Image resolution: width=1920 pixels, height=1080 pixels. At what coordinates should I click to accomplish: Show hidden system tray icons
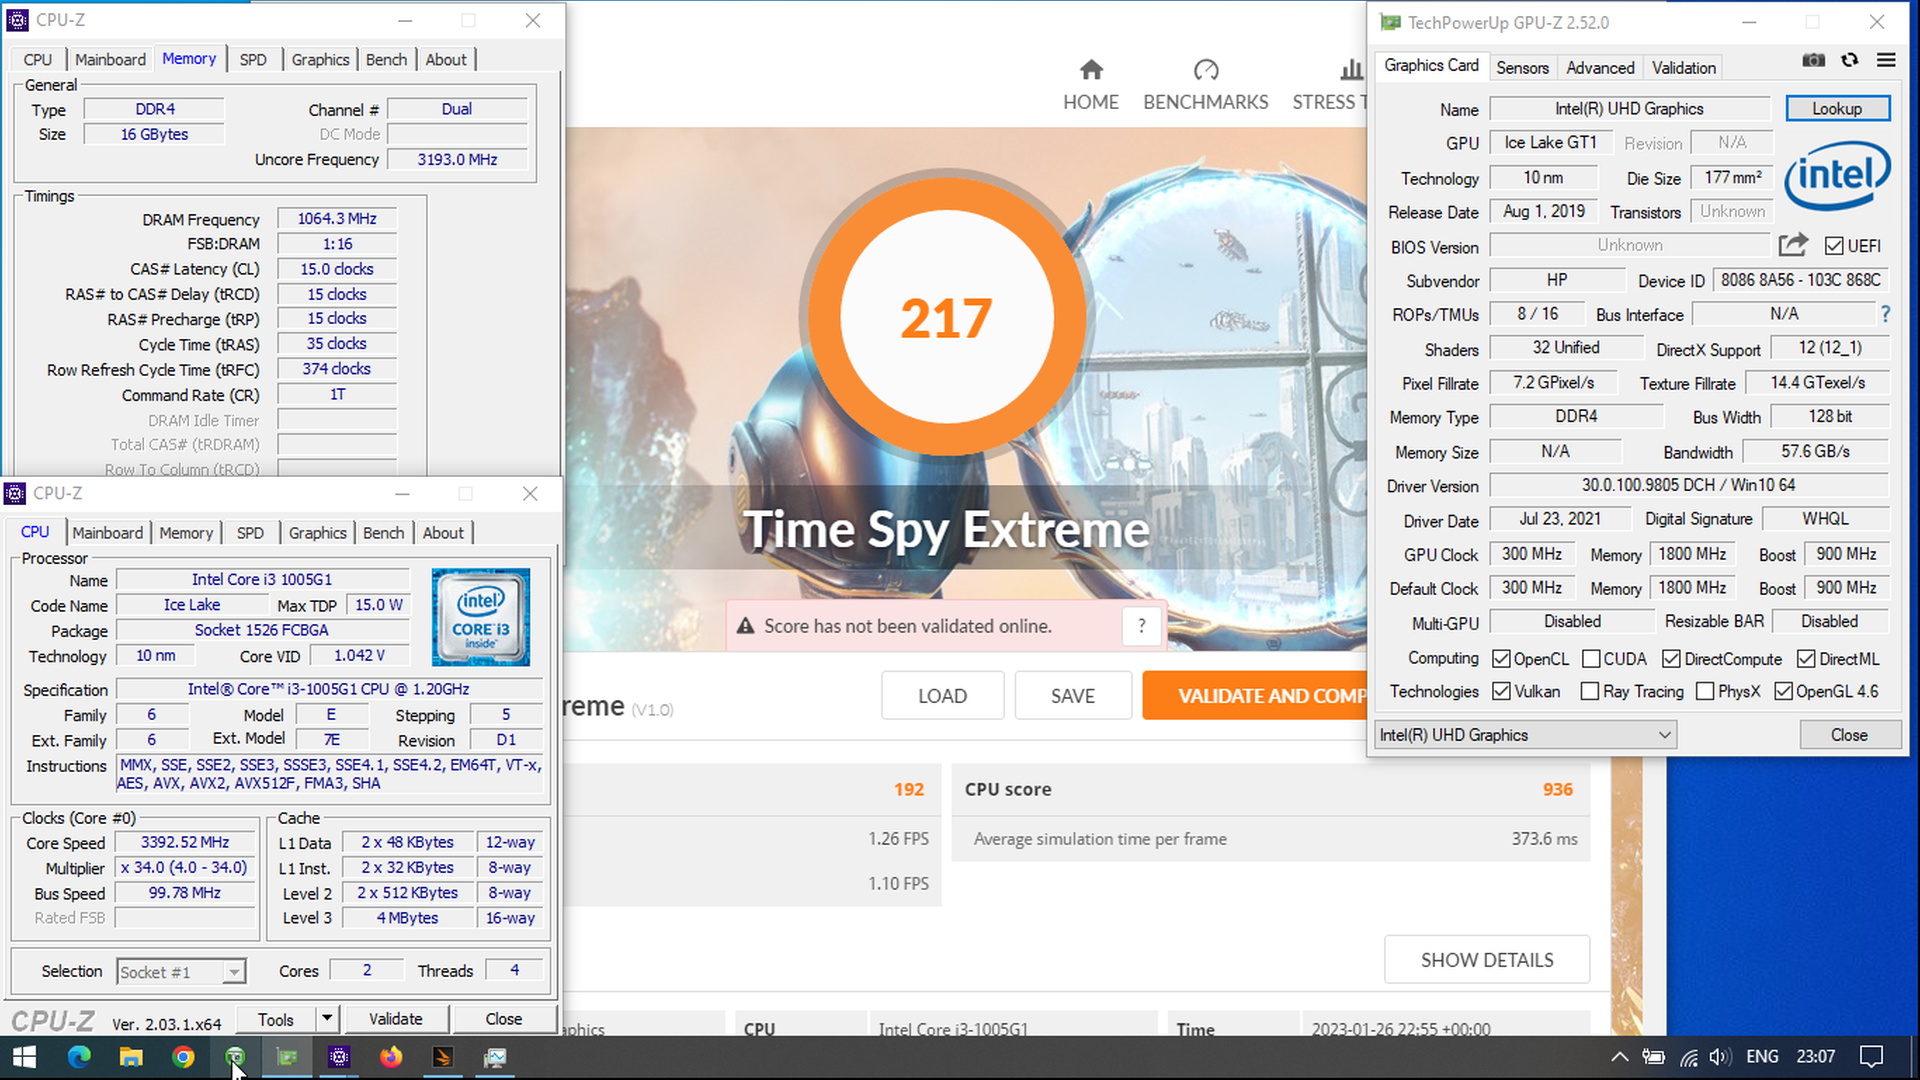click(x=1619, y=1057)
